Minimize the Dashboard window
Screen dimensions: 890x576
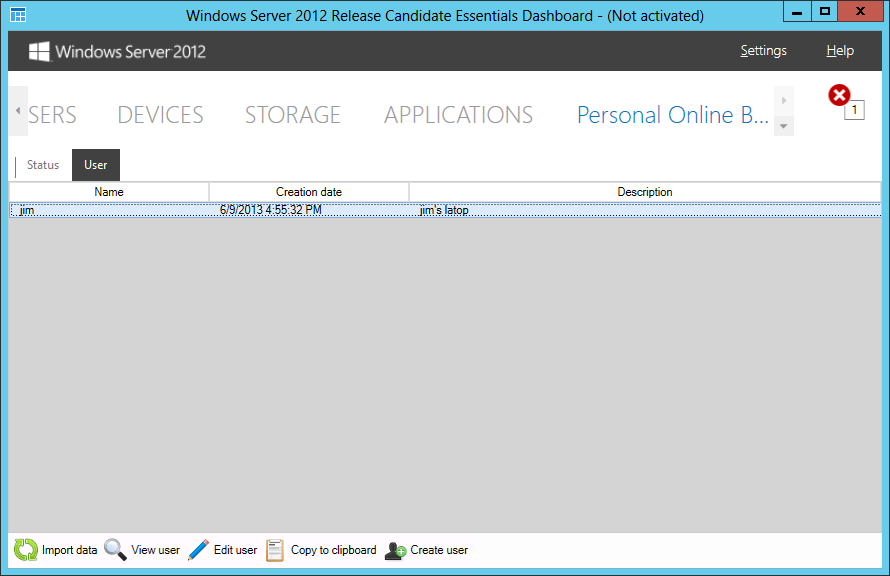click(797, 12)
